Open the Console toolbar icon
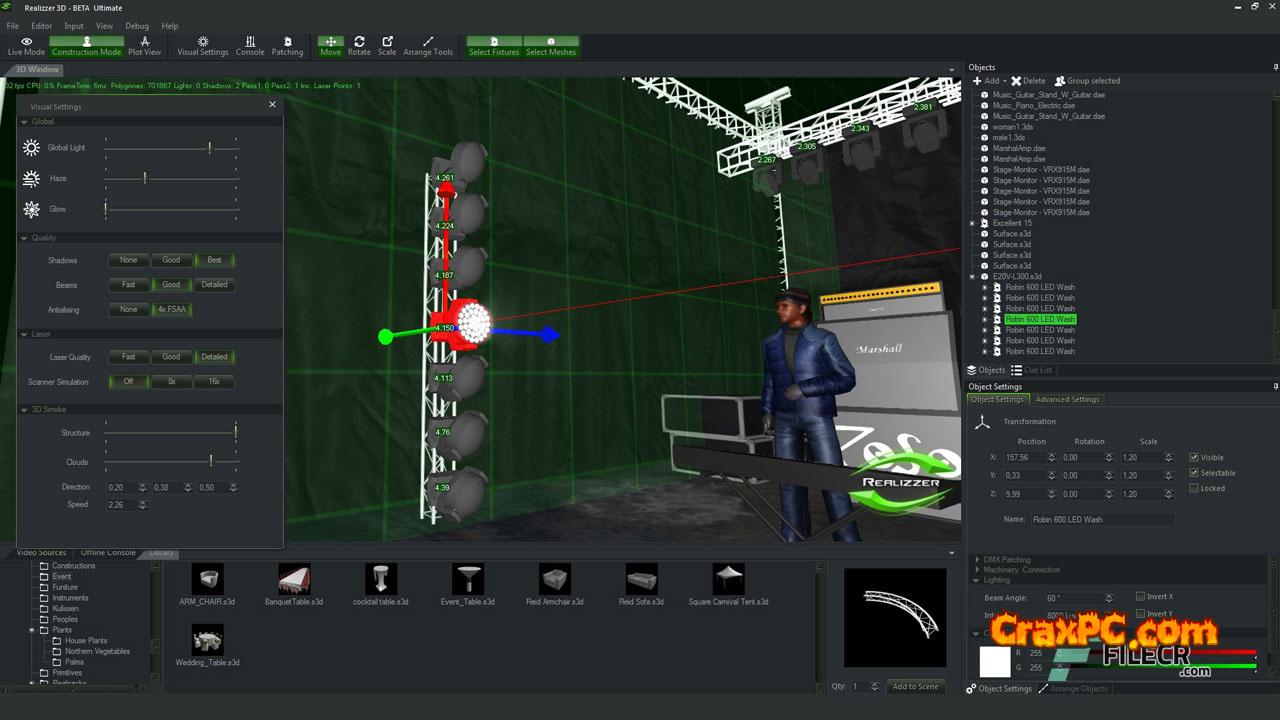The height and width of the screenshot is (720, 1280). [250, 46]
